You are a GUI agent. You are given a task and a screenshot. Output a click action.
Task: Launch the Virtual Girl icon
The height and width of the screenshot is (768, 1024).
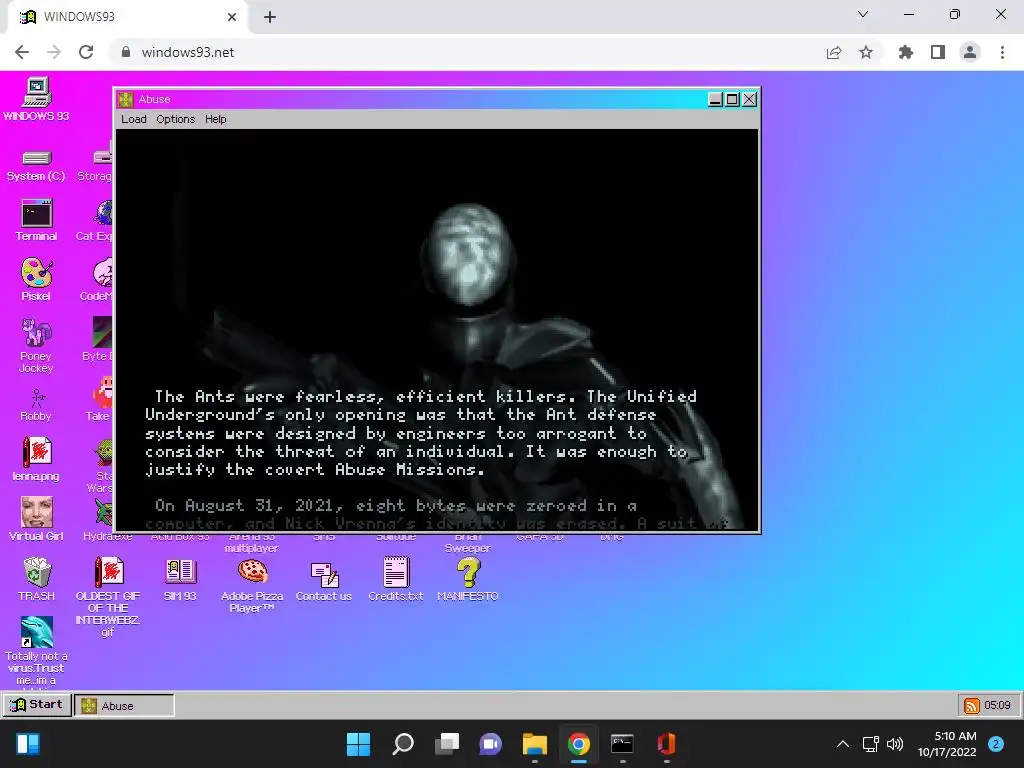(x=36, y=519)
